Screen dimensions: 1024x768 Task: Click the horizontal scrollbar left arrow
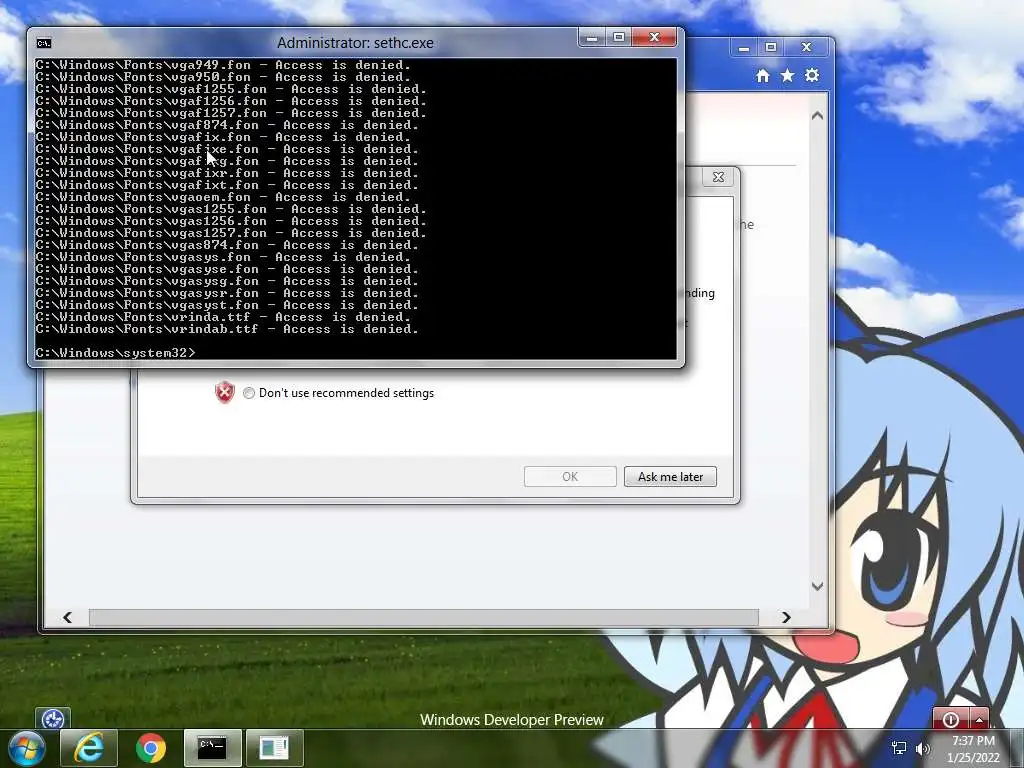coord(67,617)
